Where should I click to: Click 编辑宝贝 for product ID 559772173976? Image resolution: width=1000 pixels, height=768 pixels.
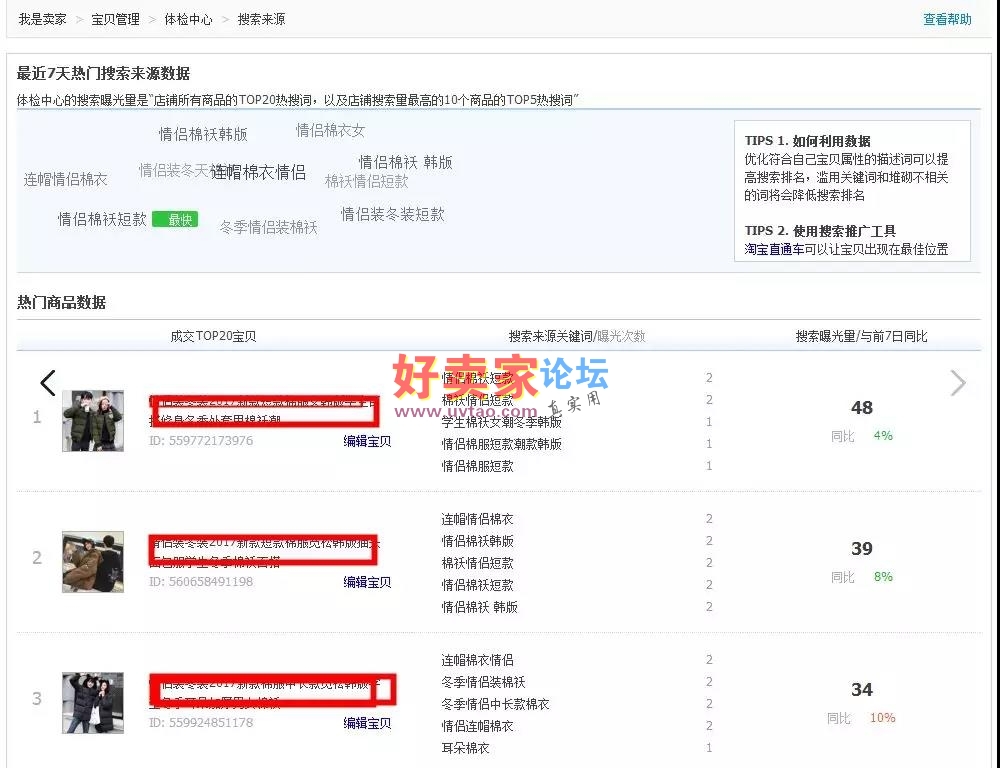click(367, 441)
